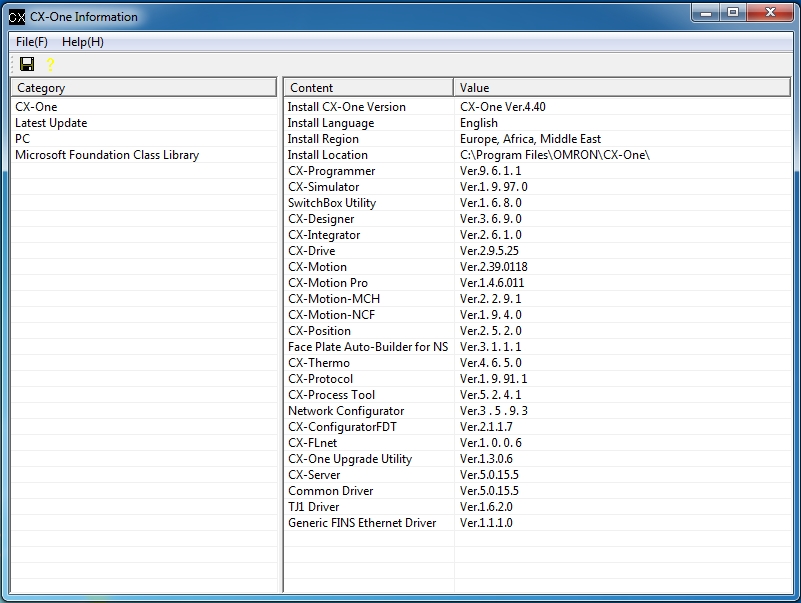Click the CX application icon in title bar
Screen dimensions: 801x603
tap(16, 17)
